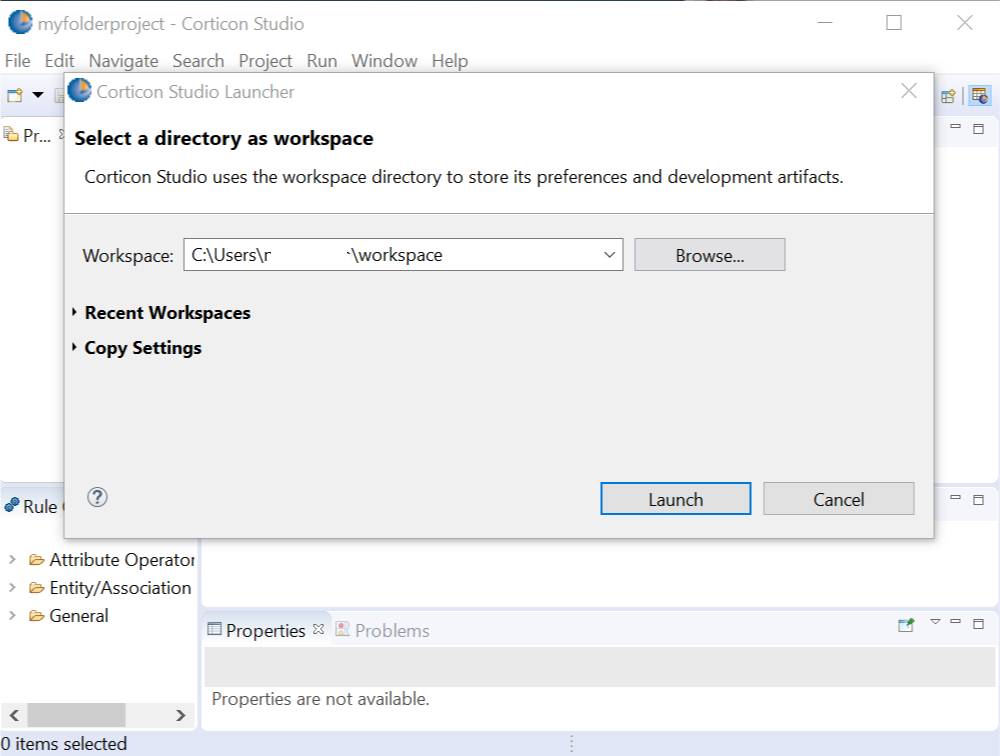
Task: Open the Run menu
Action: 322,61
